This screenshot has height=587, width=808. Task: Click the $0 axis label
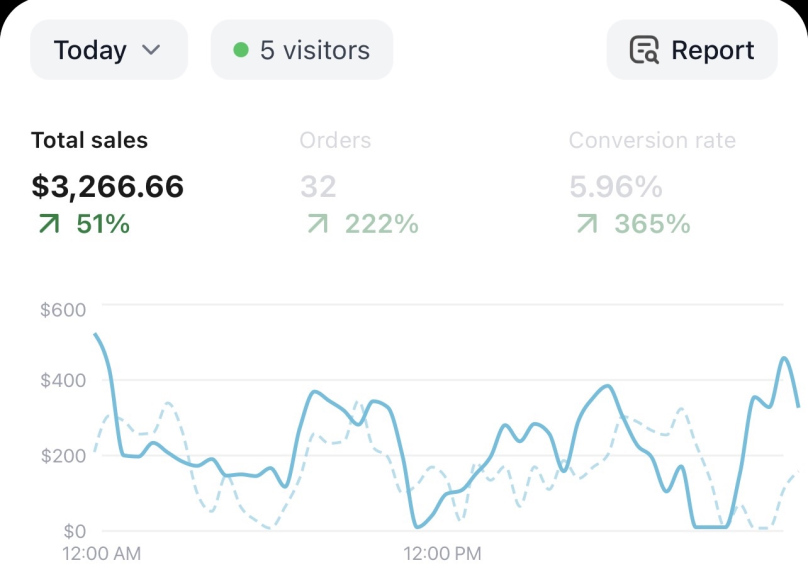tap(74, 531)
